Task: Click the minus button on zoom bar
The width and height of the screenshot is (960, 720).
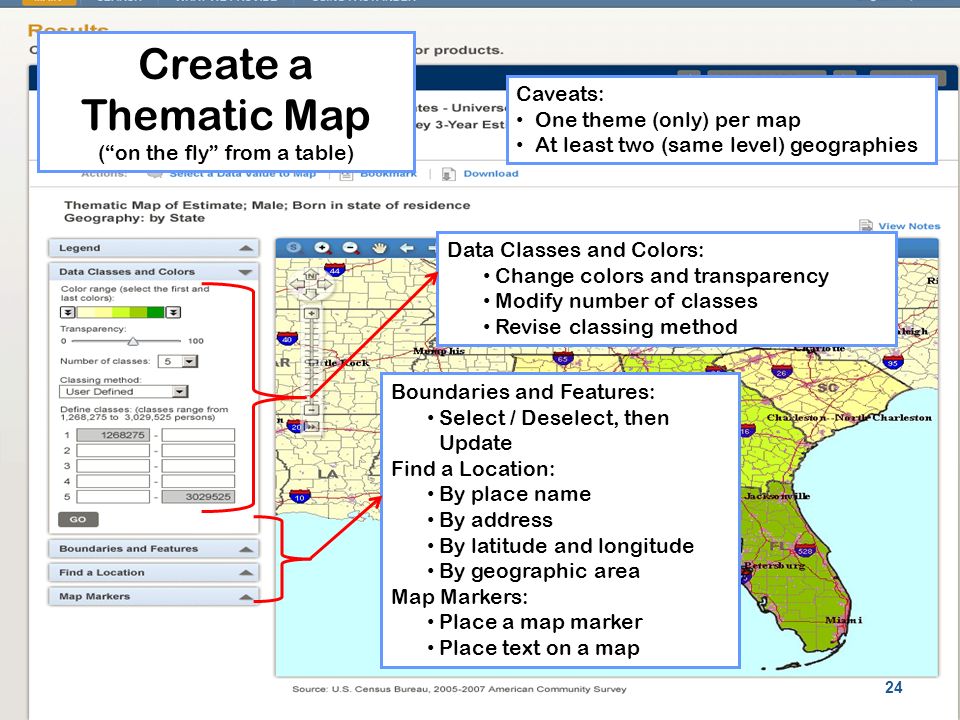Action: click(x=312, y=410)
